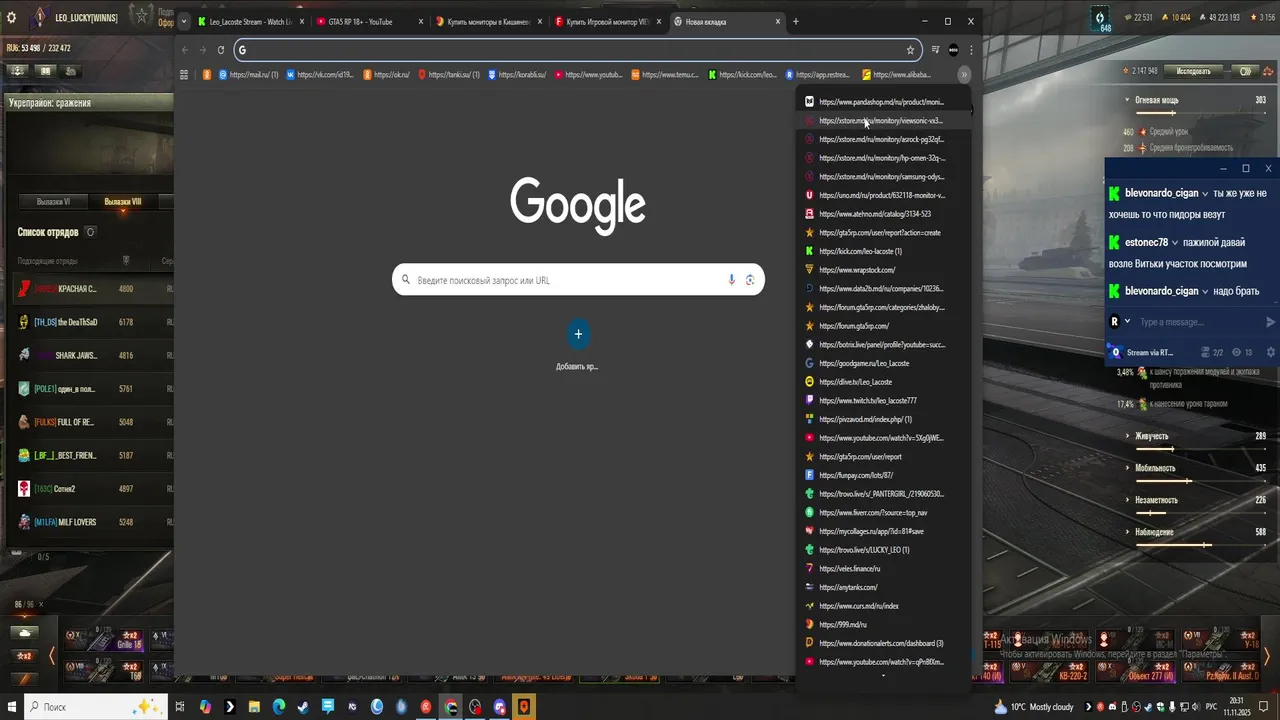Click the Windows taskbar Поиск search box
Viewport: 1280px width, 720px height.
[95, 707]
